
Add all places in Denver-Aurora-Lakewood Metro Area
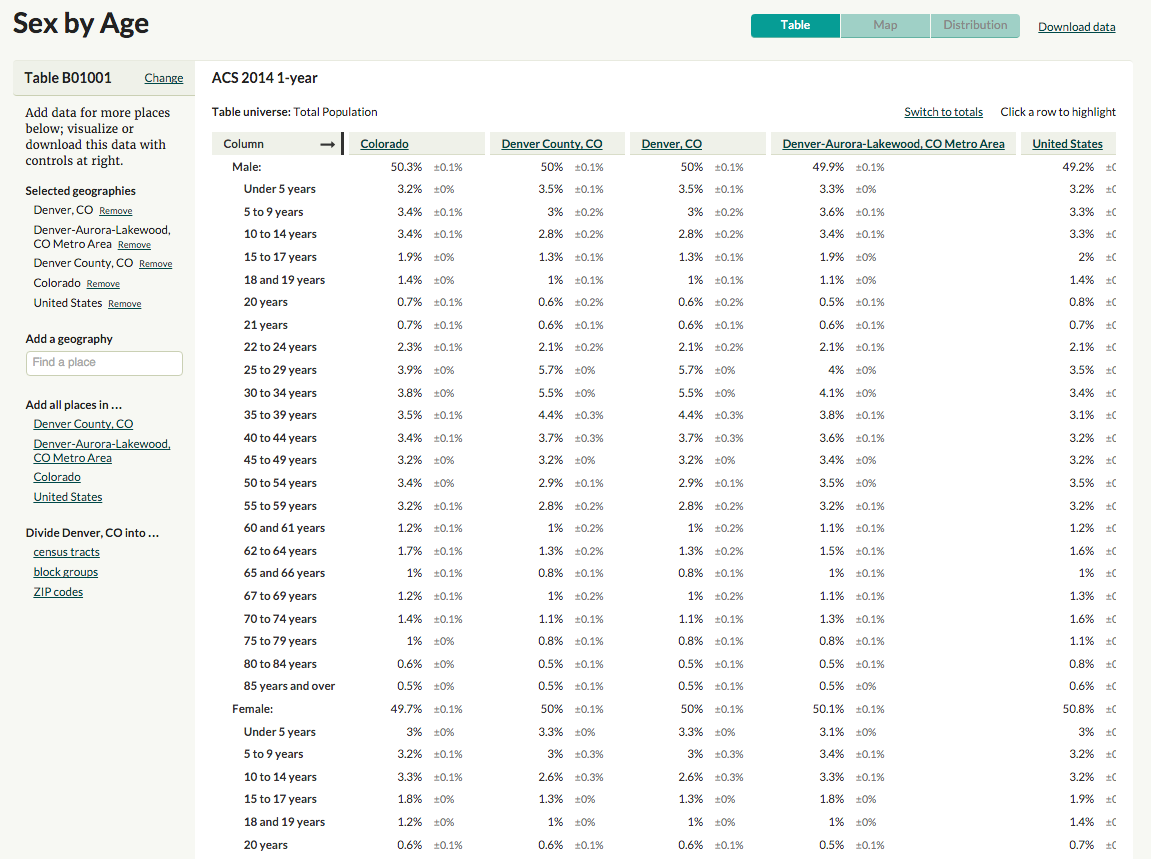101,451
